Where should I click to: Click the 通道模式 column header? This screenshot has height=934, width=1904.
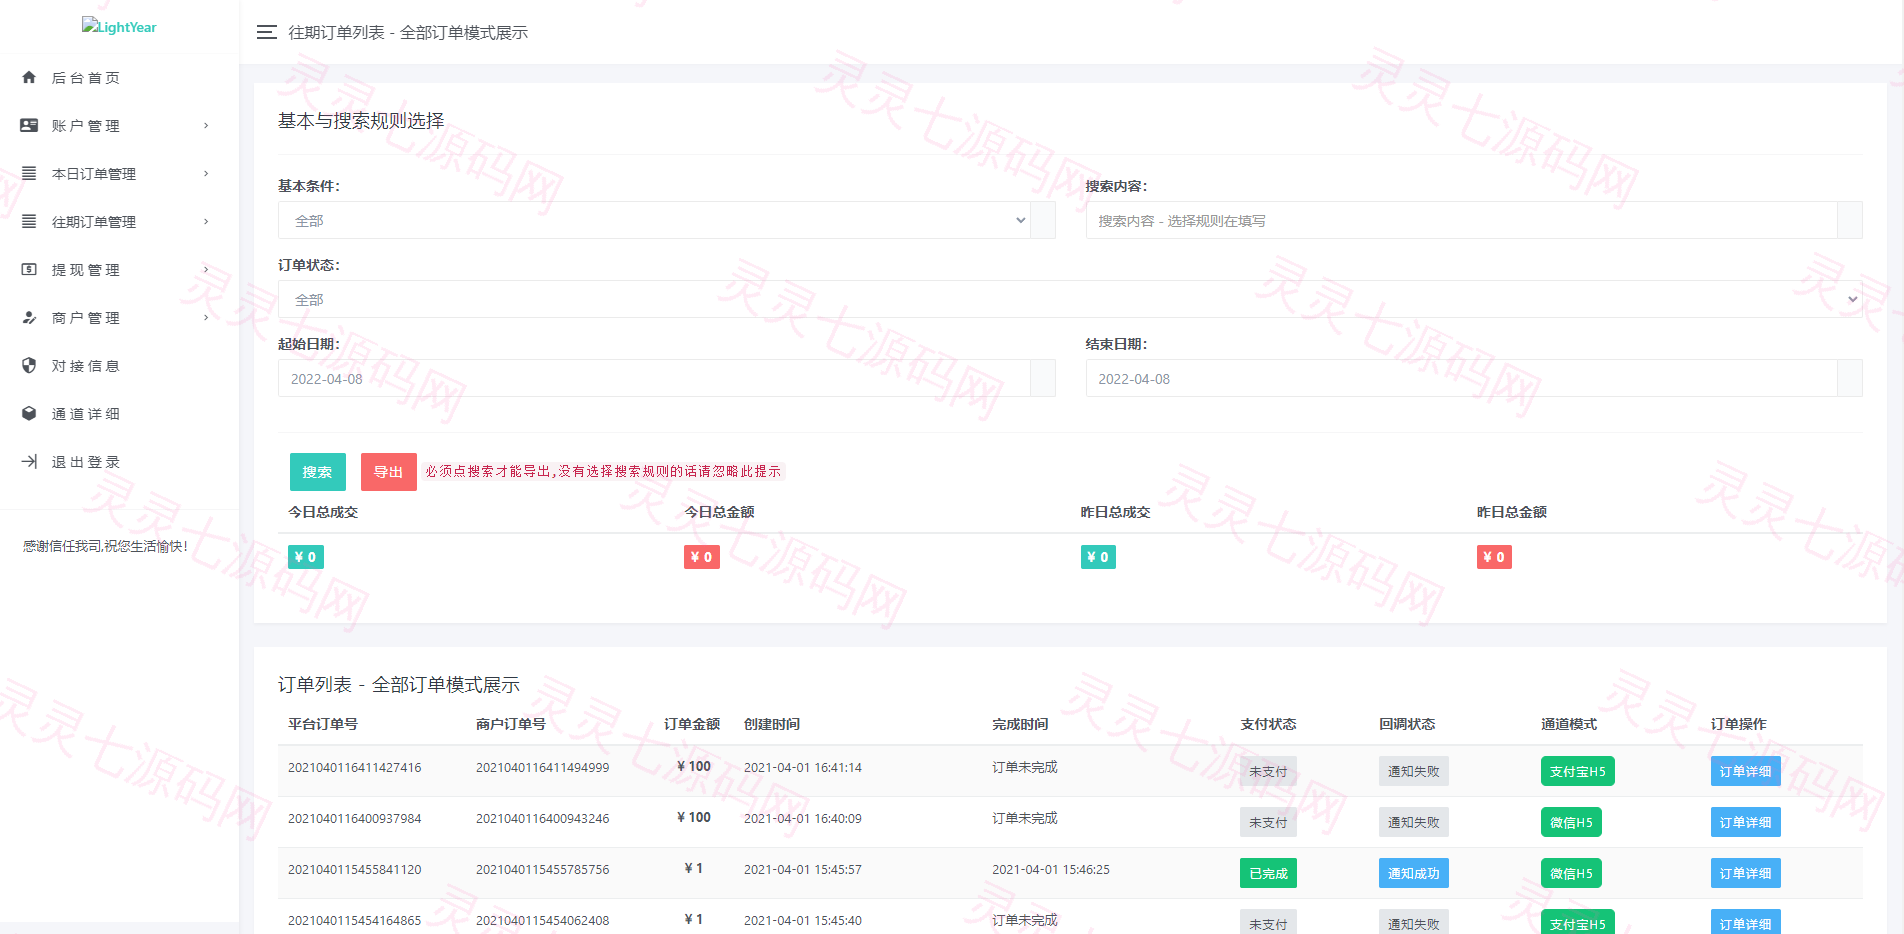point(1569,724)
